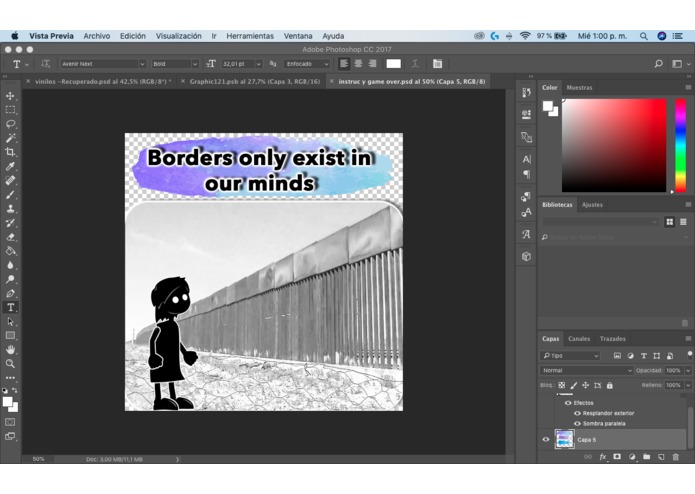Hide the Efectos layer effects

[x=568, y=403]
